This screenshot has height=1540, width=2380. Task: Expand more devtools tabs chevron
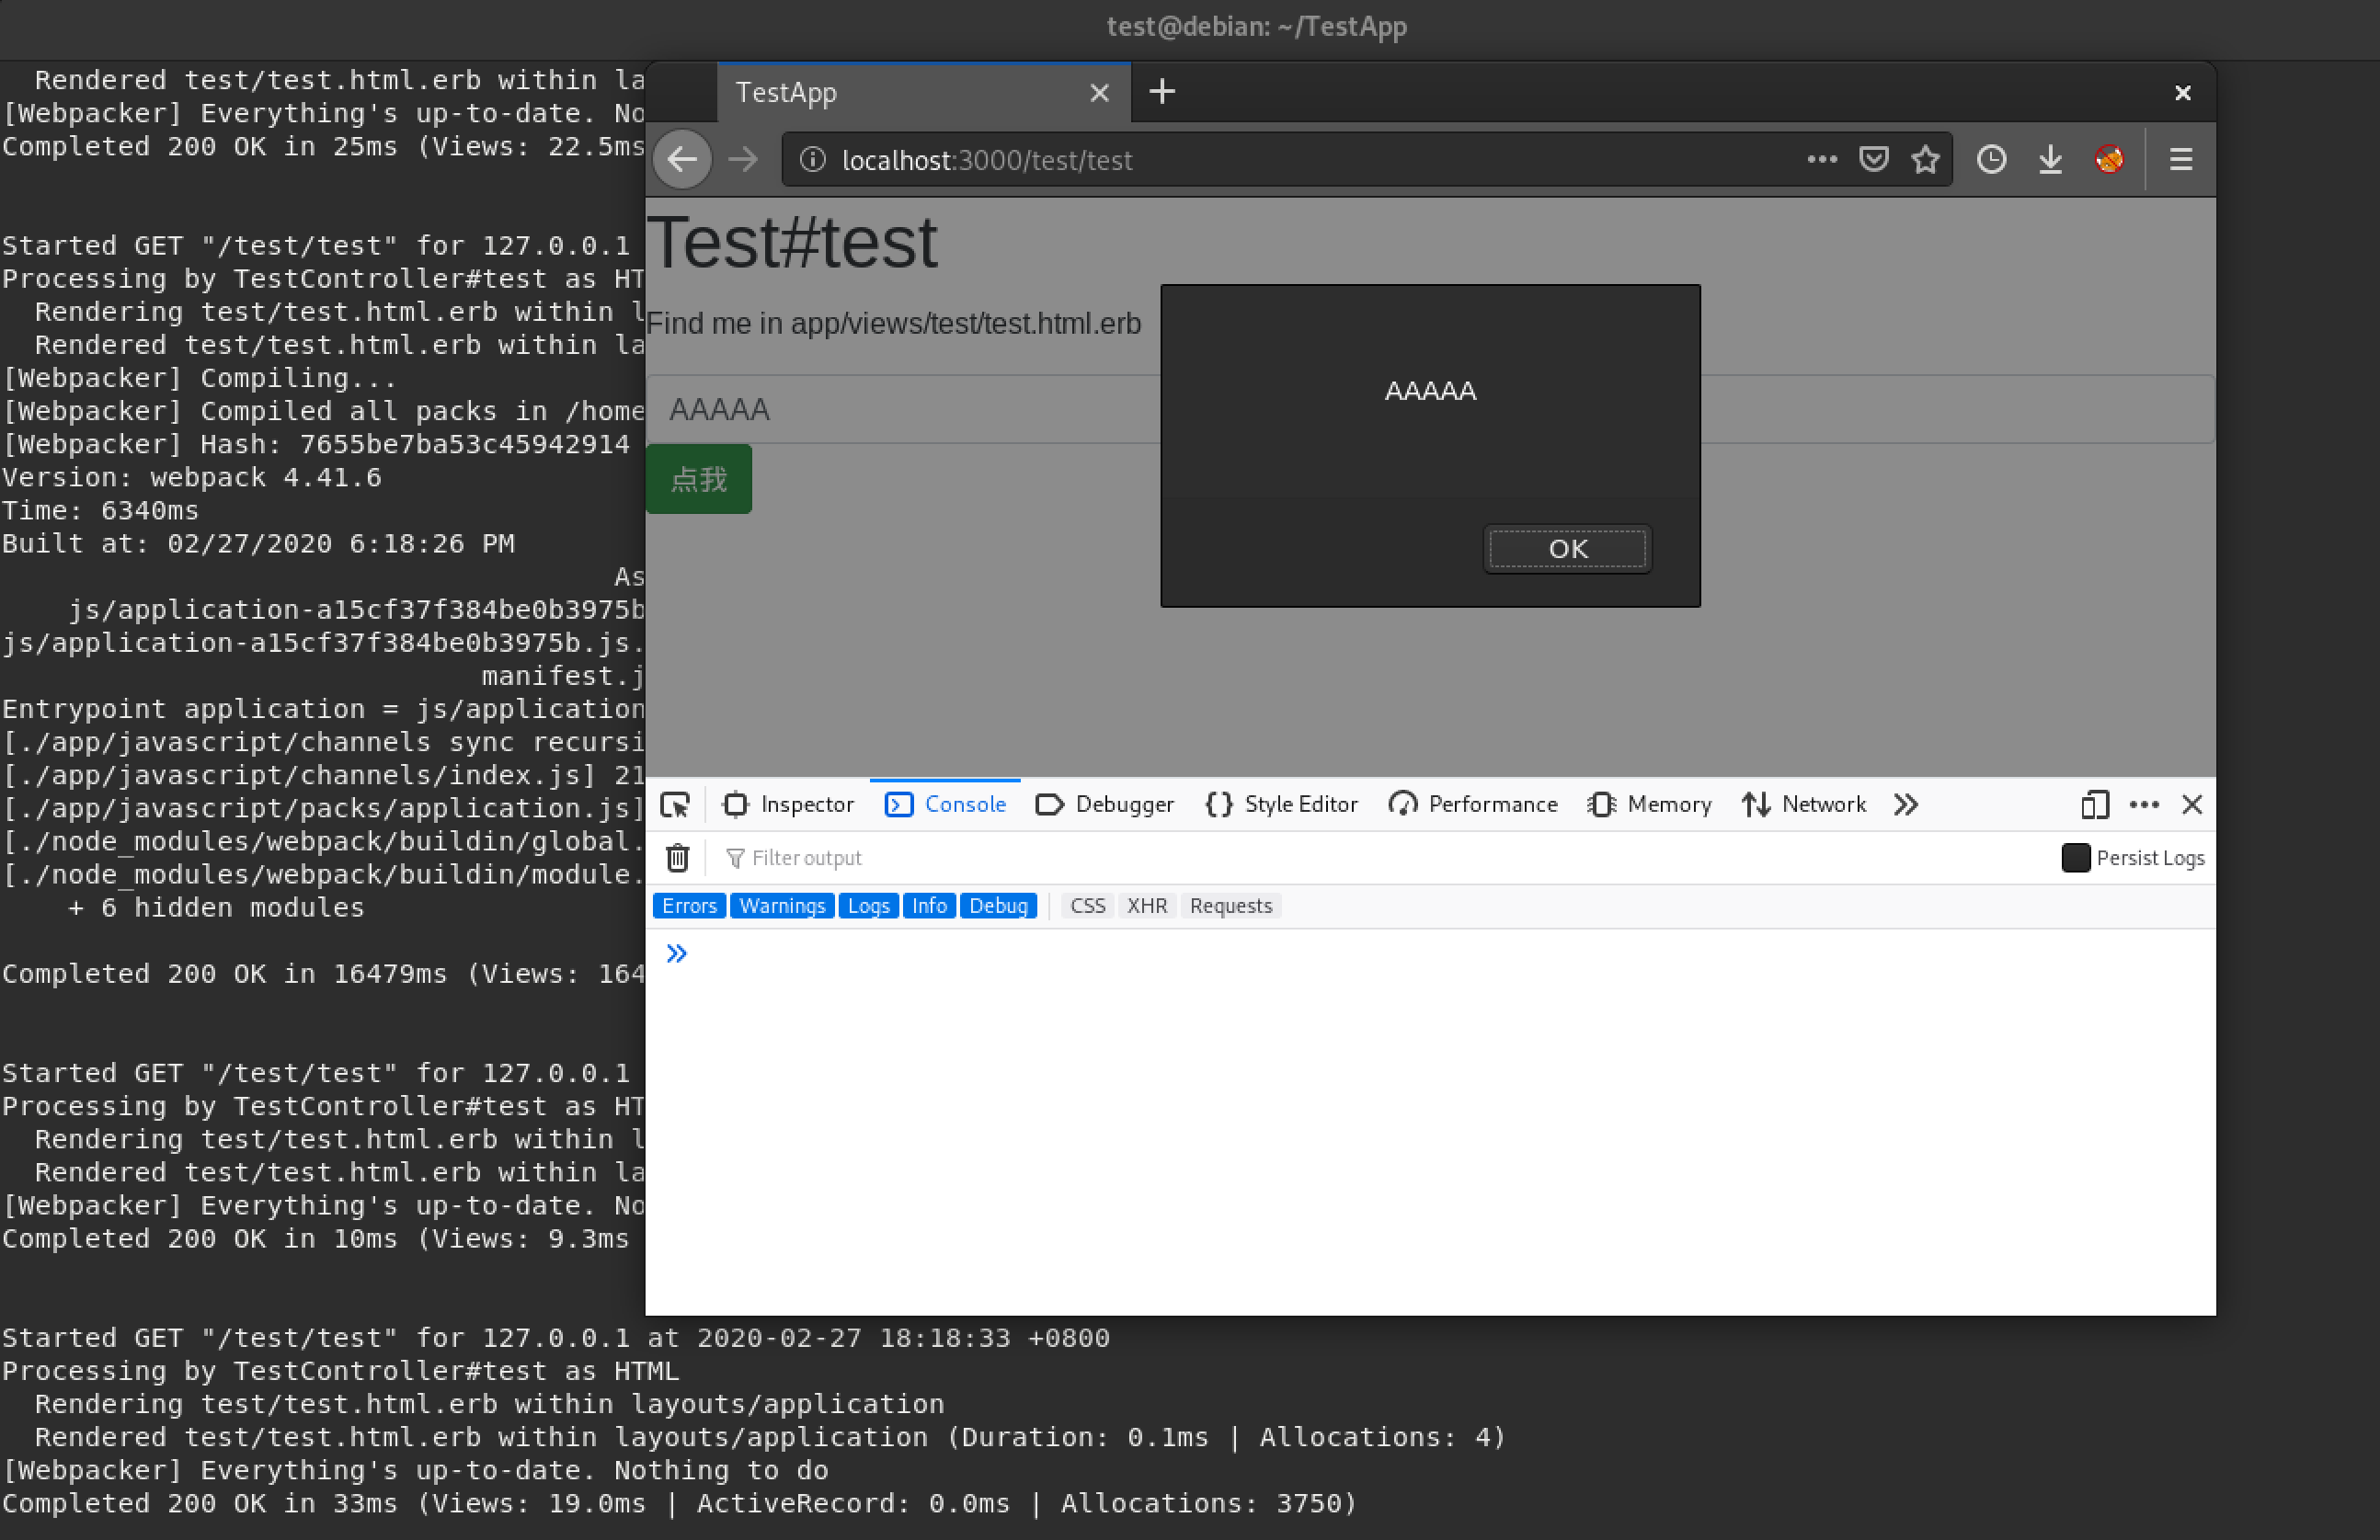1905,805
